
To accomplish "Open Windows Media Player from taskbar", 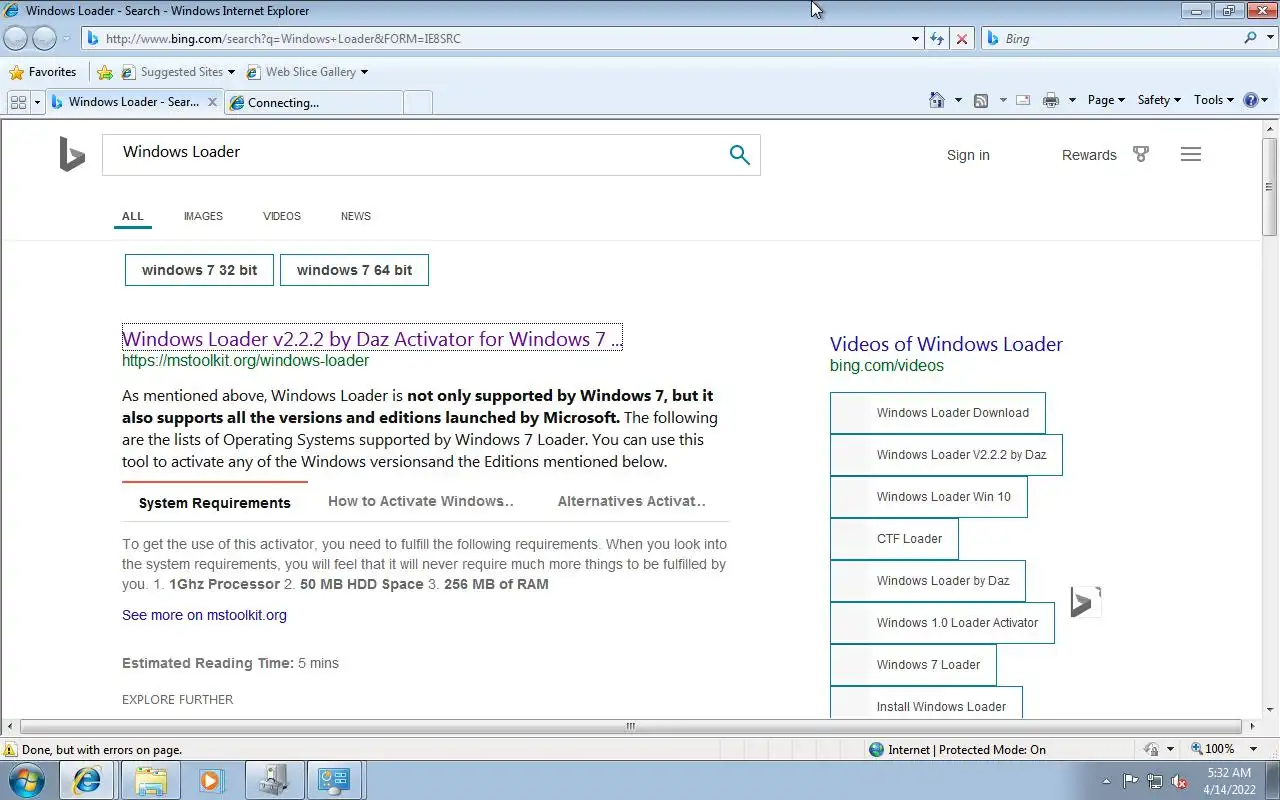I will tap(211, 780).
